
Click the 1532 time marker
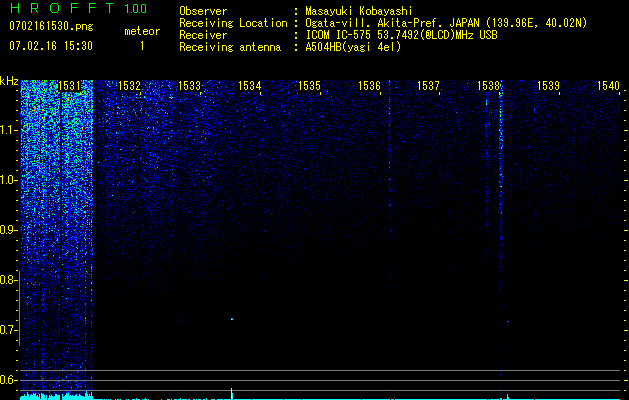coord(130,85)
